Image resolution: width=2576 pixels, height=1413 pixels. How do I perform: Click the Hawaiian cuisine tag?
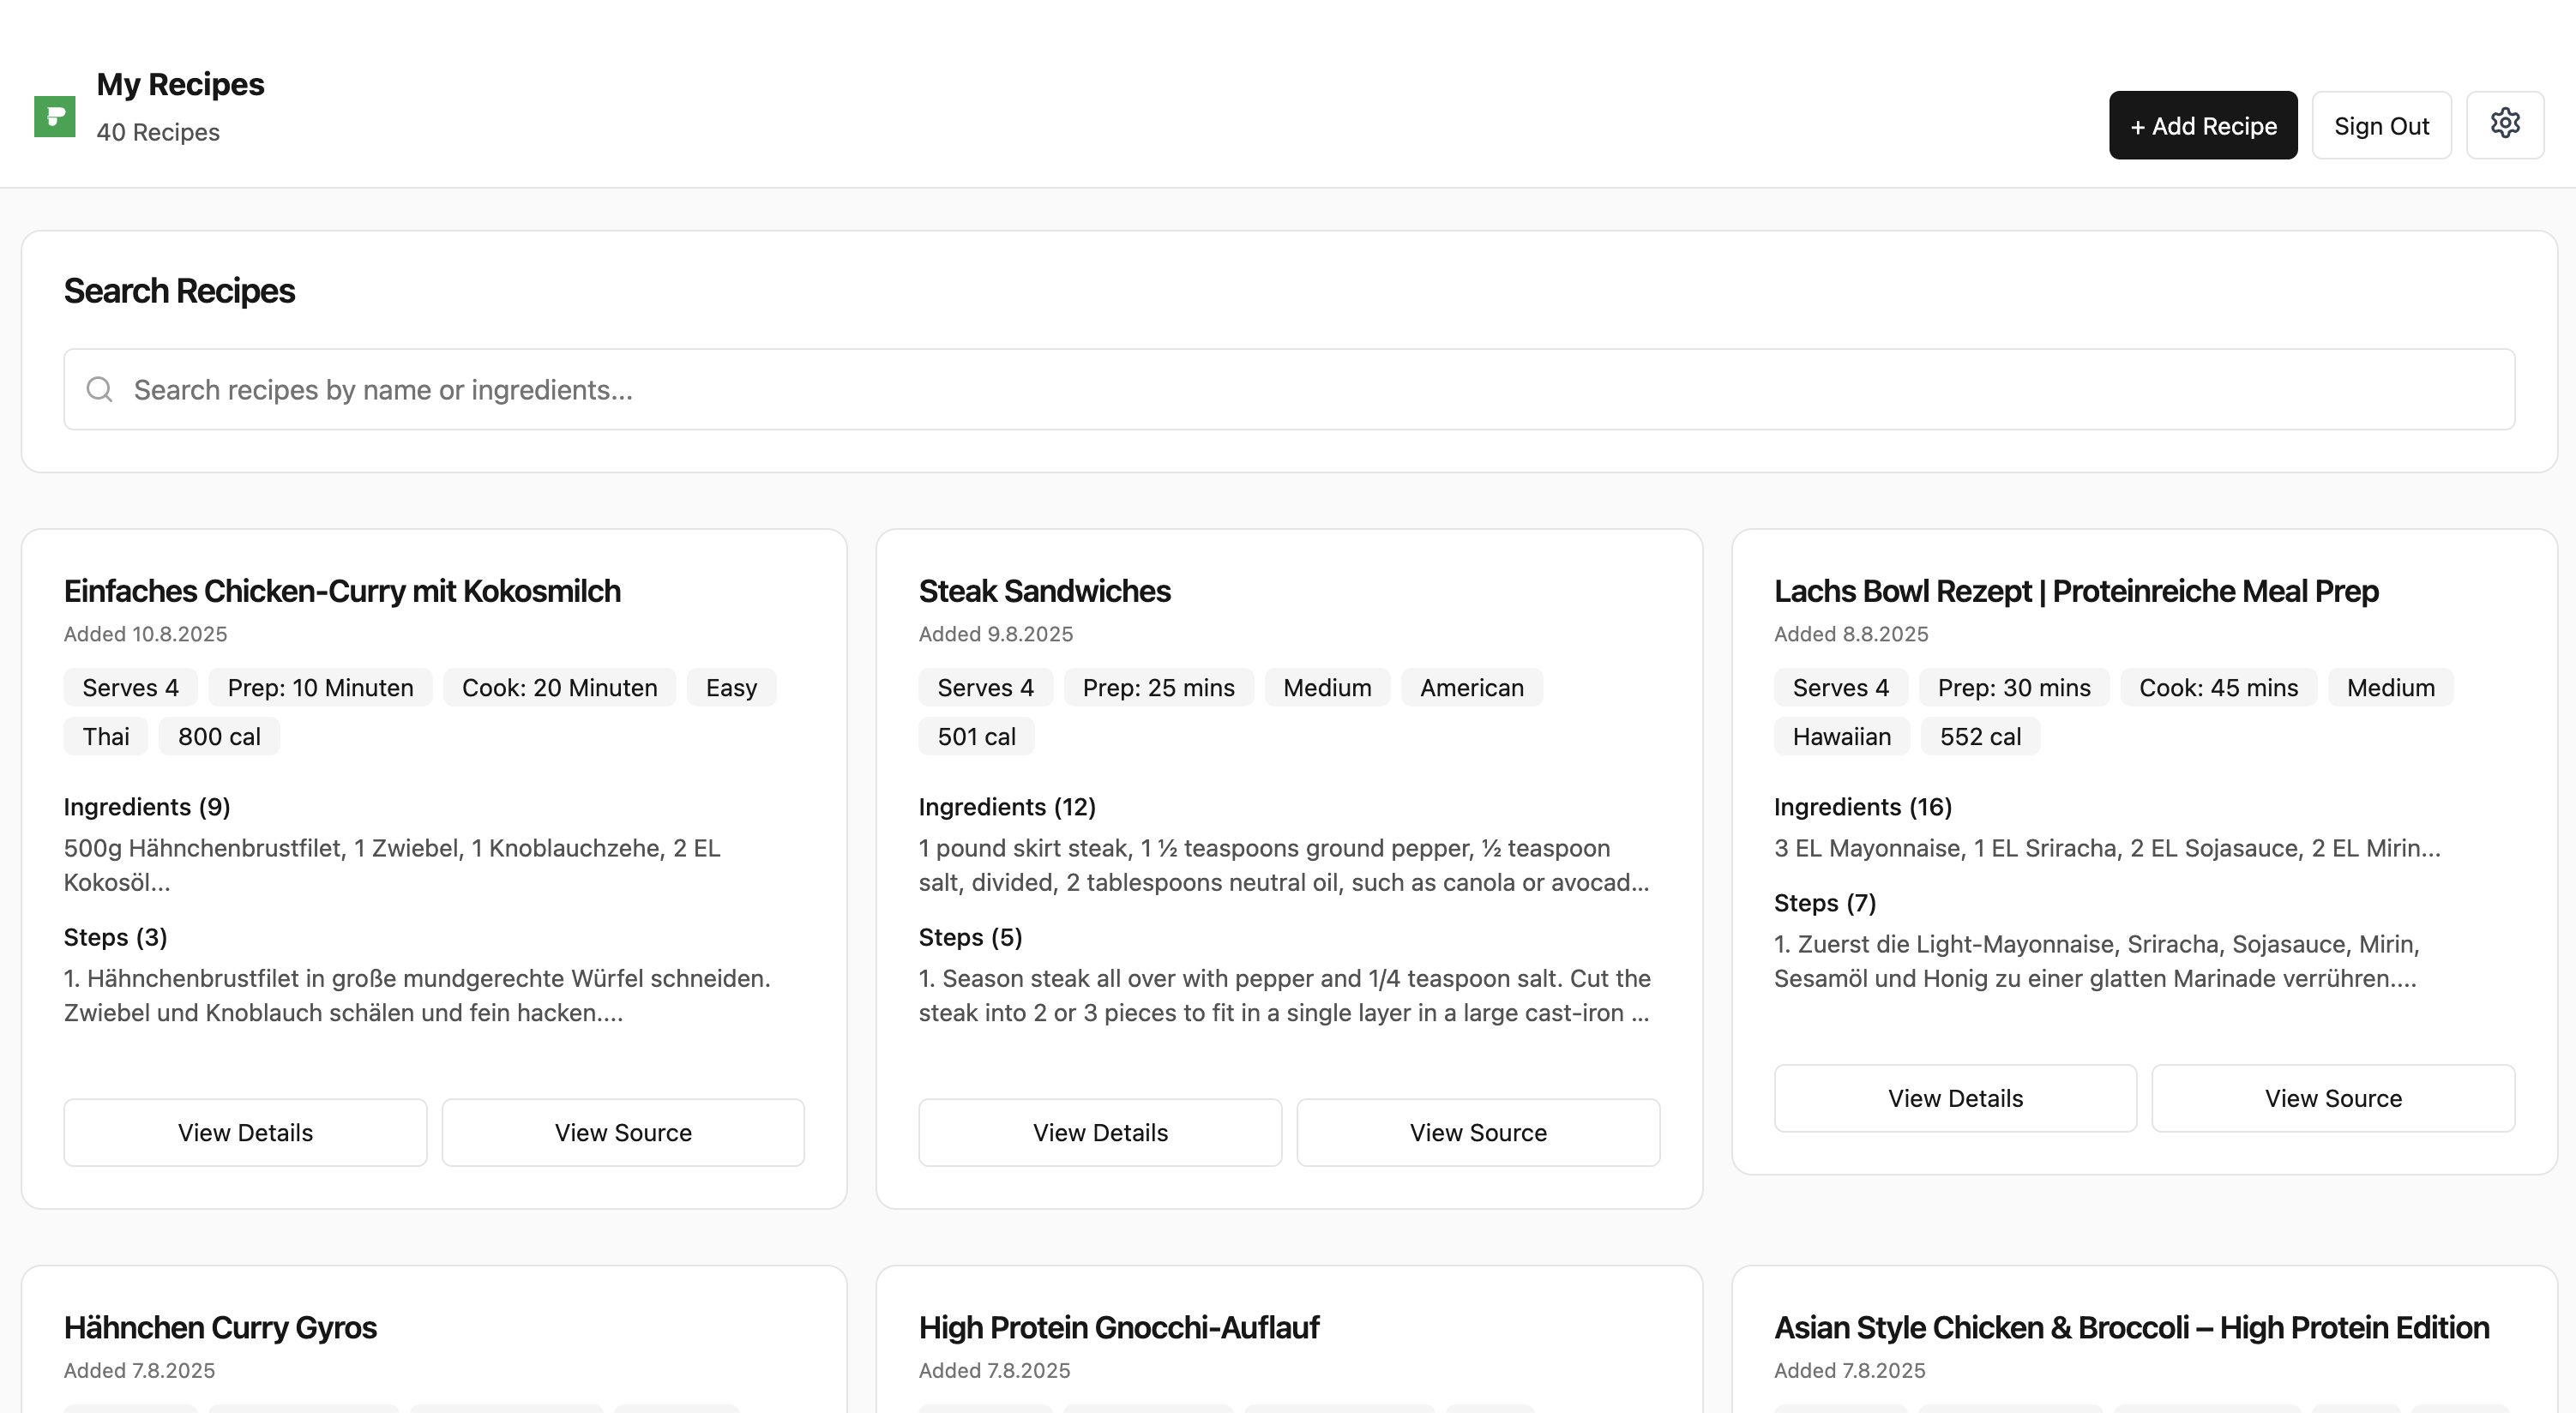click(1840, 737)
